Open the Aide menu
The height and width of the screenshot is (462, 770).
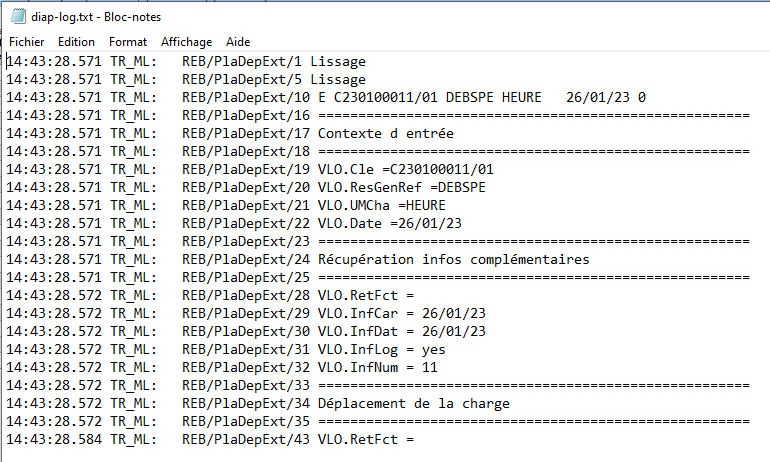pos(238,42)
